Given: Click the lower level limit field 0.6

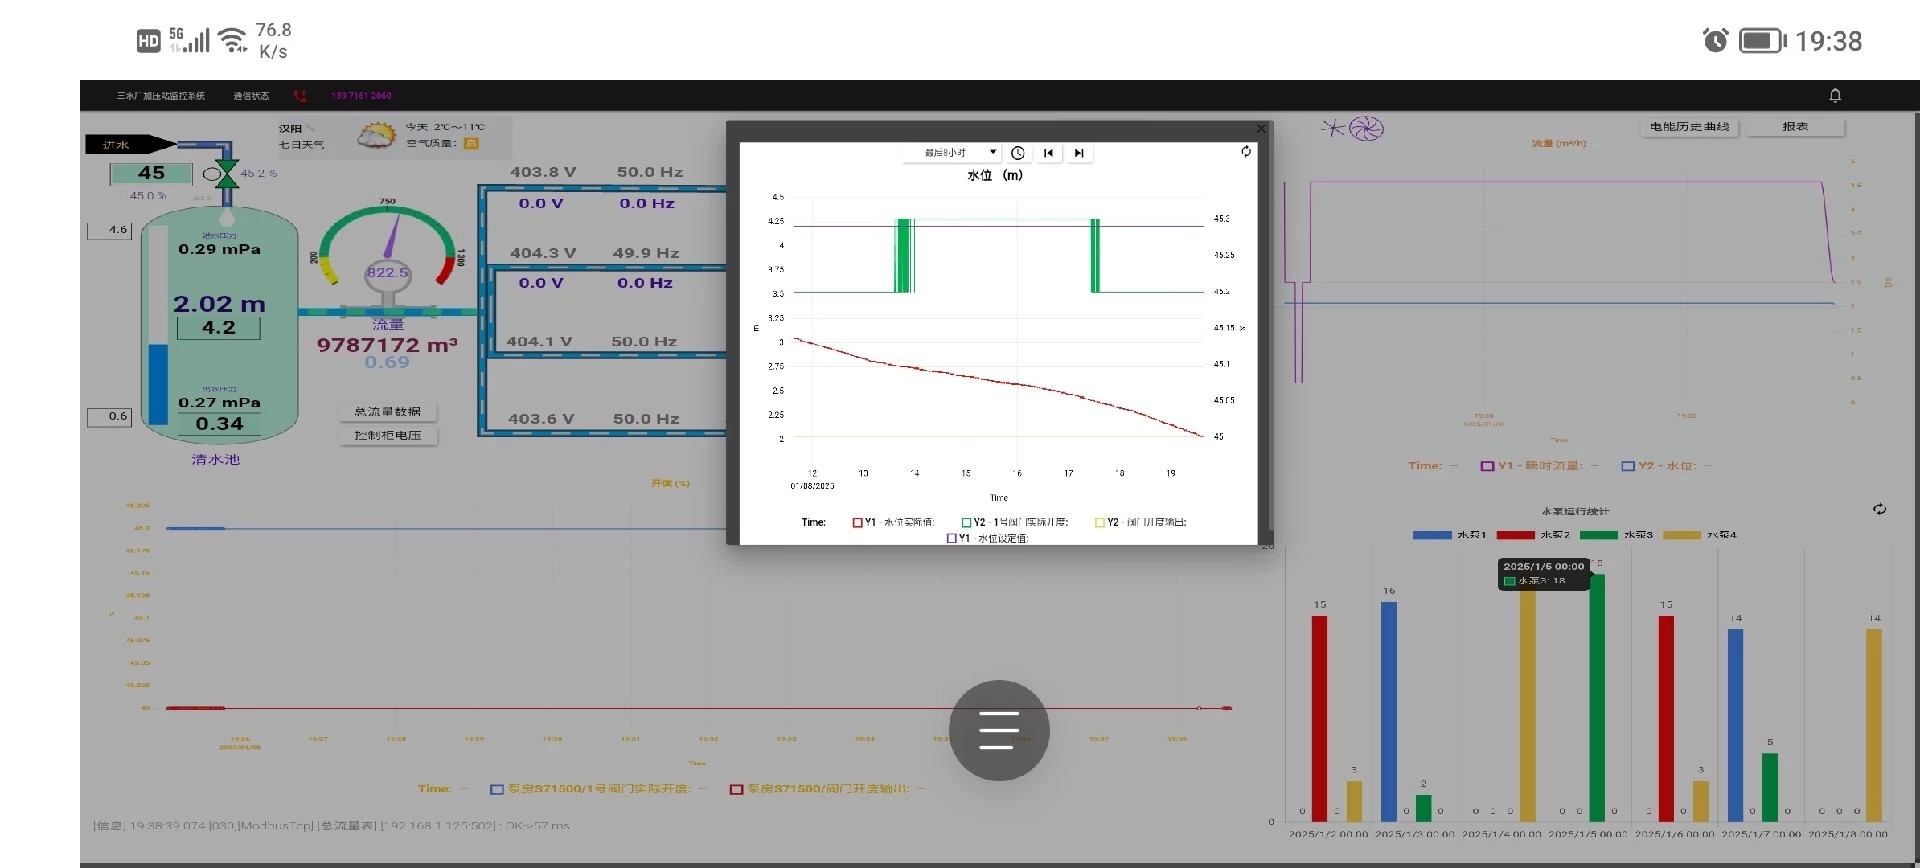Looking at the screenshot, I should coord(110,416).
